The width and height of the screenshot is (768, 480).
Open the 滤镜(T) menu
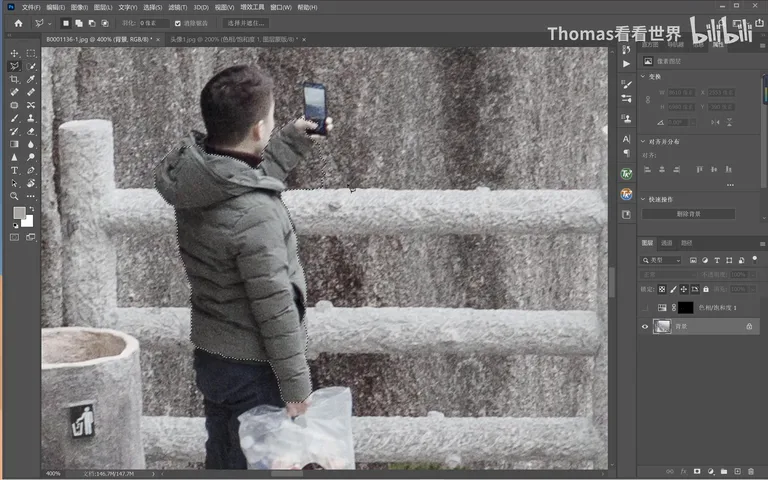[177, 7]
